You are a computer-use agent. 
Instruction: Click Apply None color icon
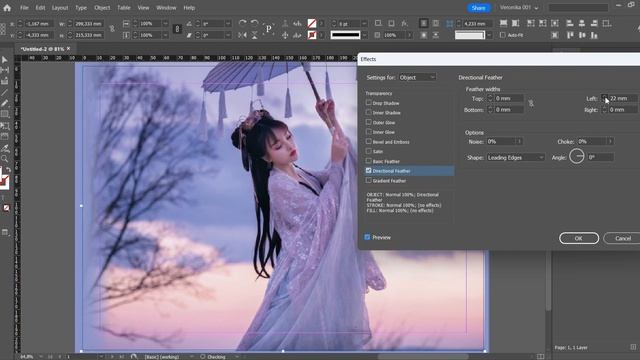click(6, 208)
